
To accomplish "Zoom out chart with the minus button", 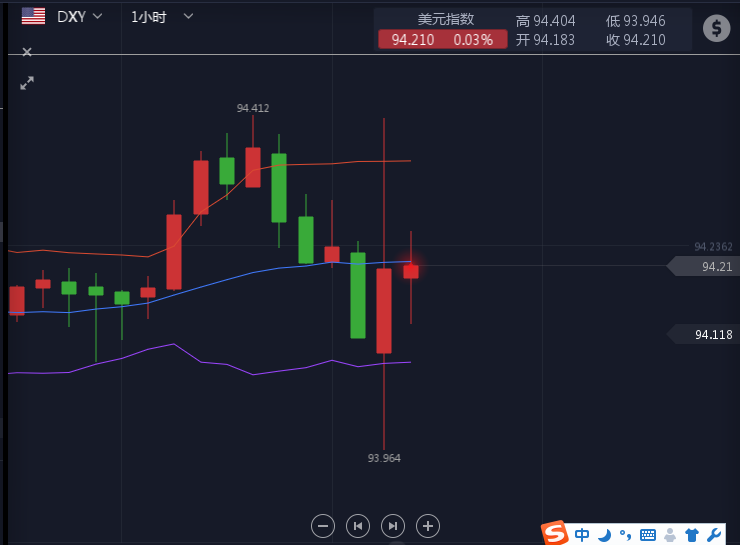I will click(323, 526).
